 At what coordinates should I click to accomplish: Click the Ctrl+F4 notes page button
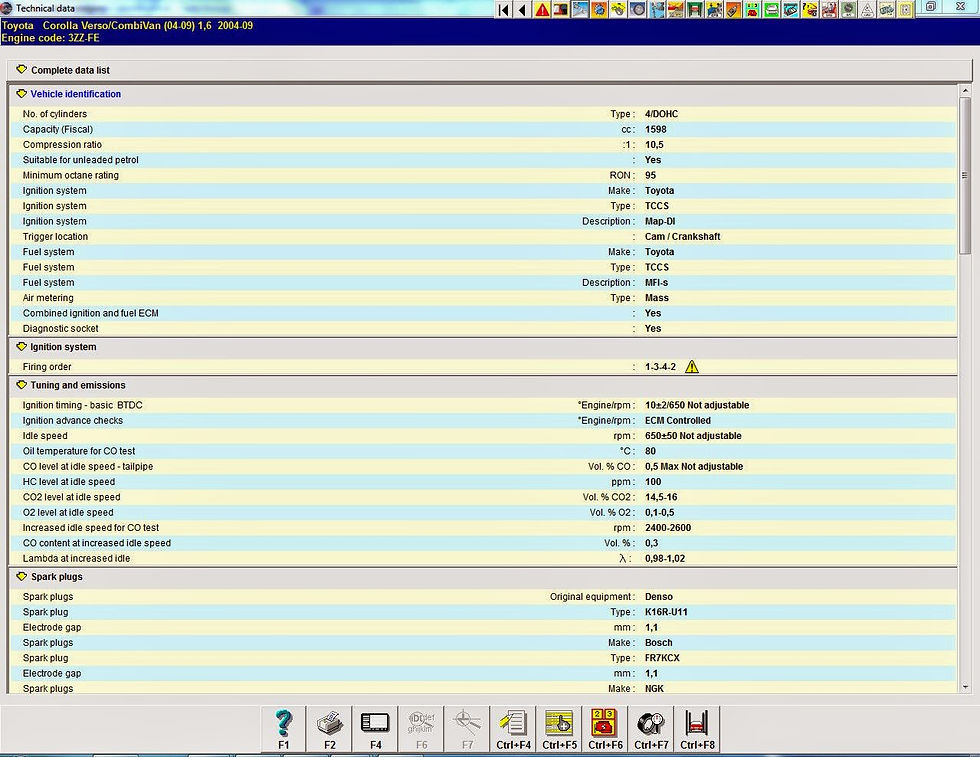point(513,729)
